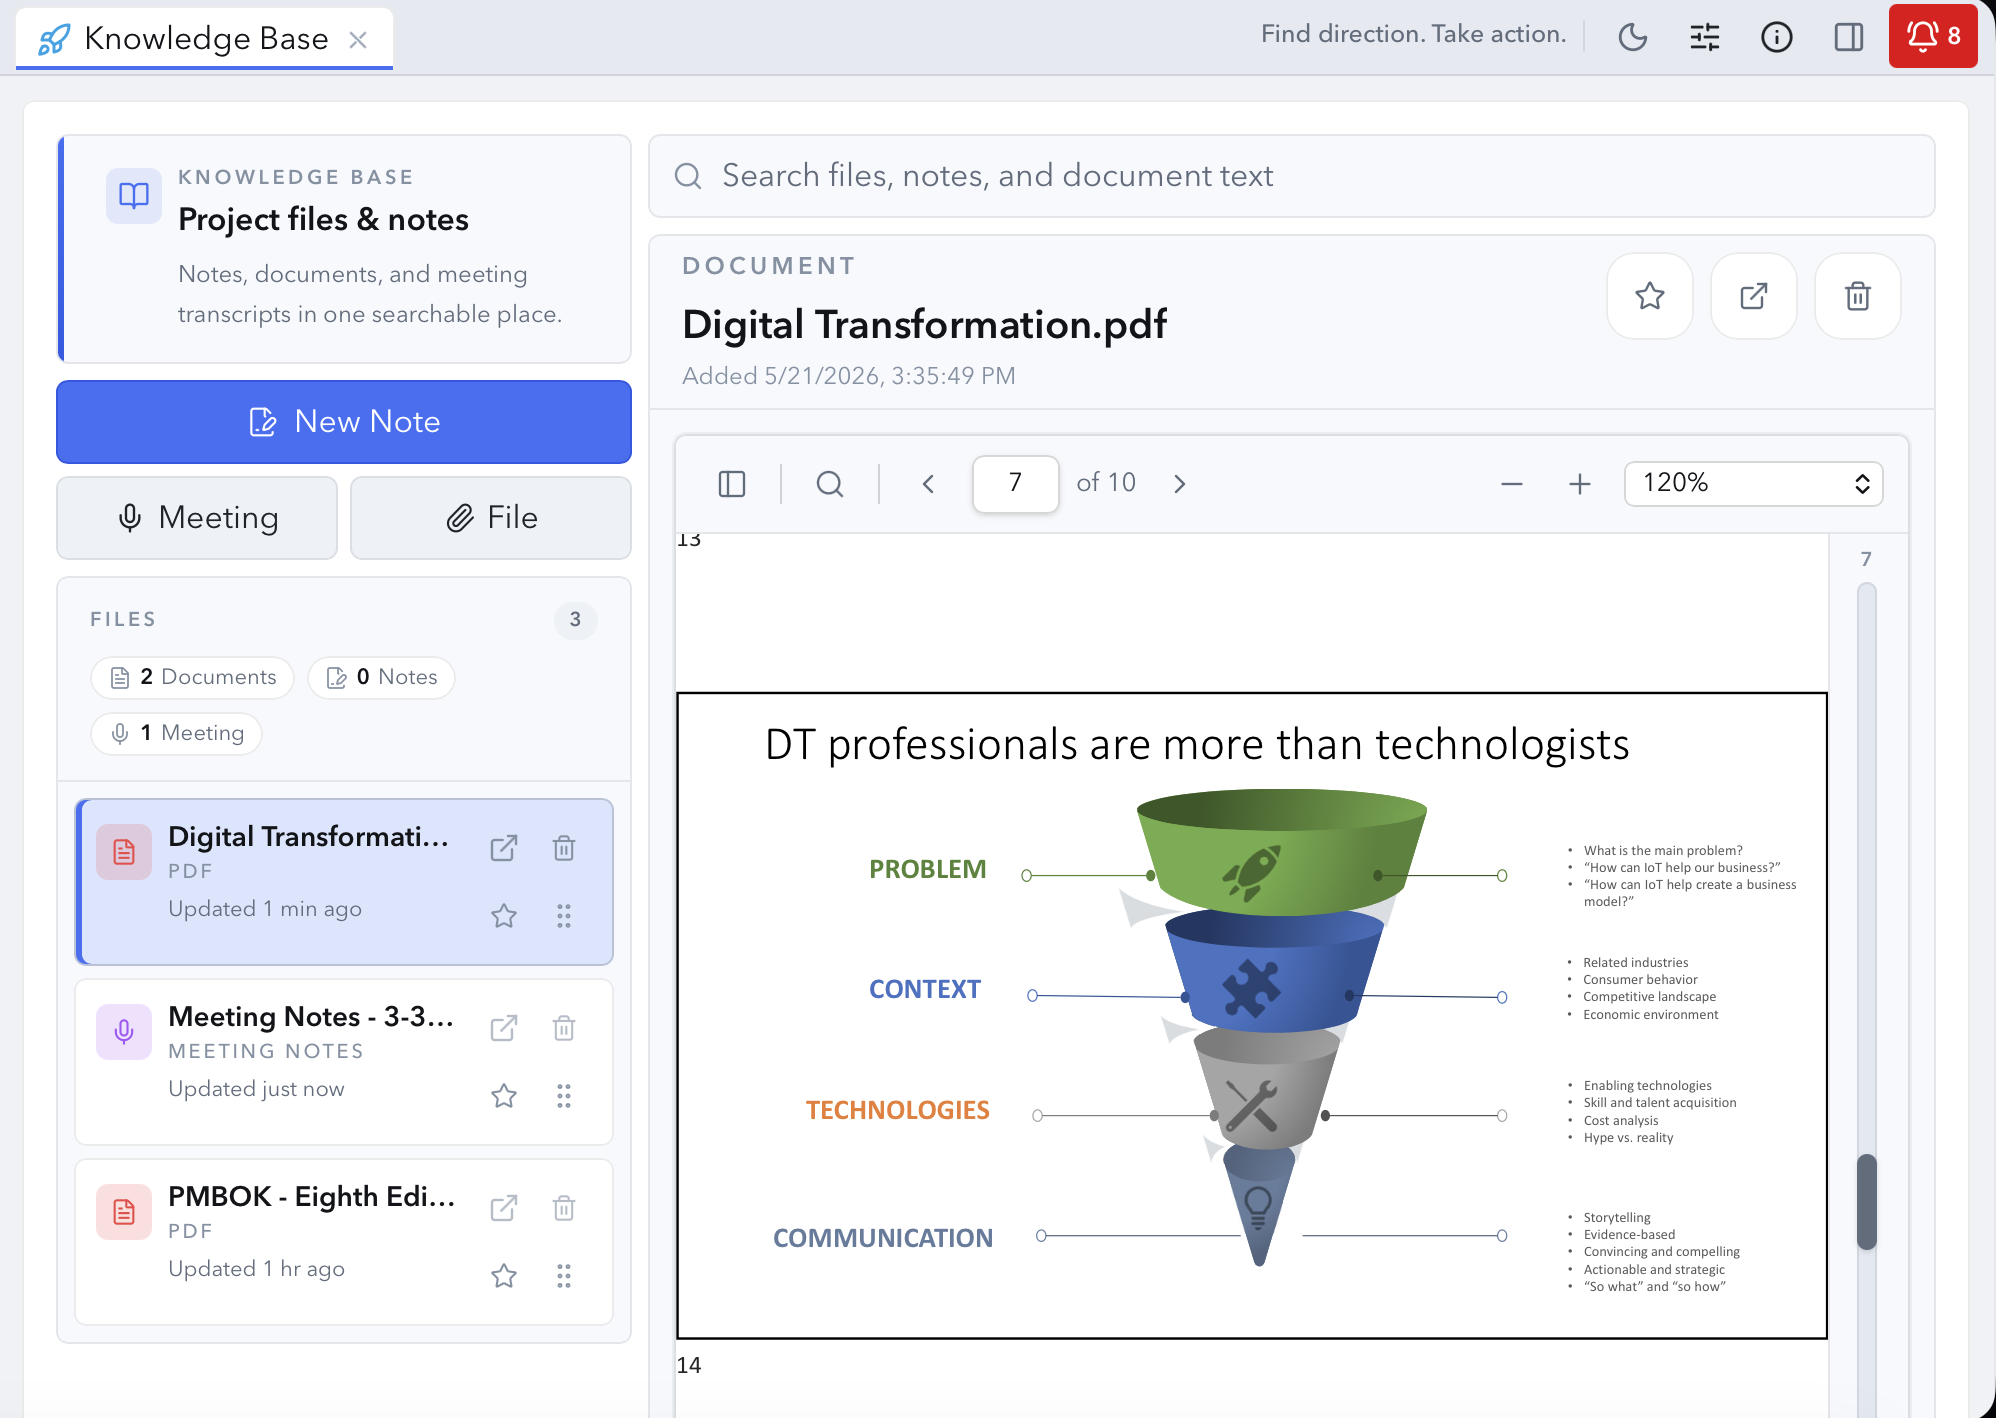The width and height of the screenshot is (1996, 1418).
Task: Select the Knowledge Base tab
Action: (x=204, y=39)
